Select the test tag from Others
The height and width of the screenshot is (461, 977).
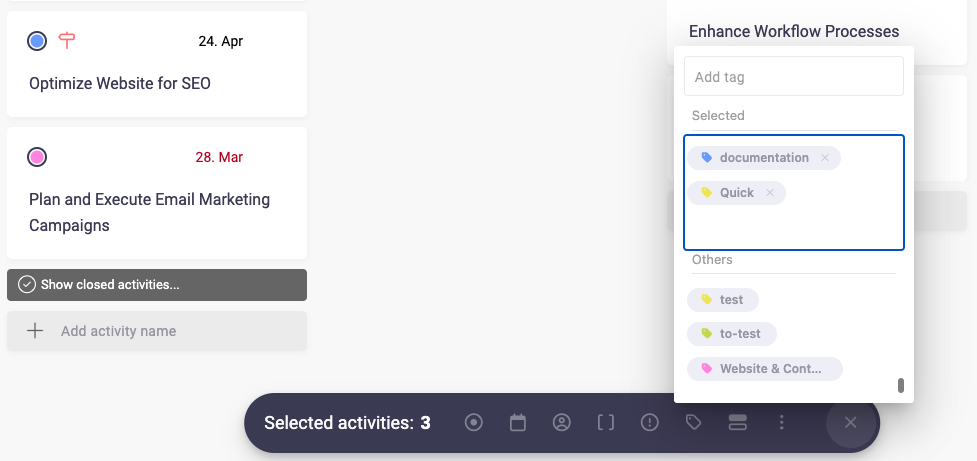[723, 299]
